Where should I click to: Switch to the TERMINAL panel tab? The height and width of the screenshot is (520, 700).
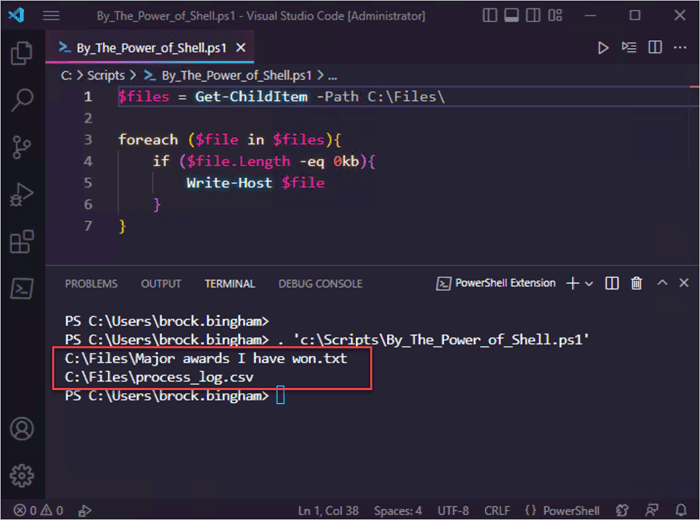(x=230, y=283)
